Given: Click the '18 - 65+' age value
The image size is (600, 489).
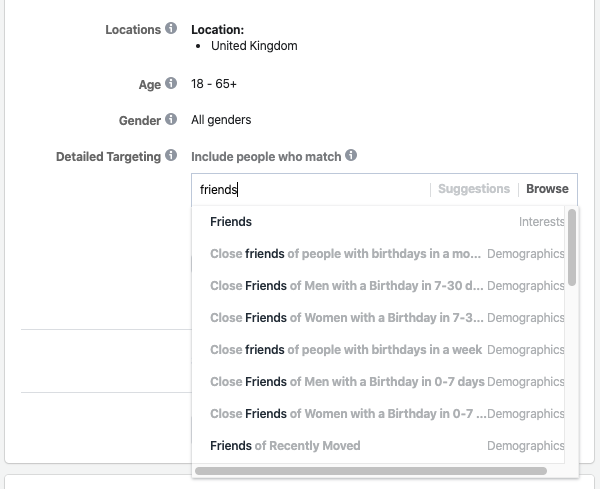Looking at the screenshot, I should click(x=214, y=84).
